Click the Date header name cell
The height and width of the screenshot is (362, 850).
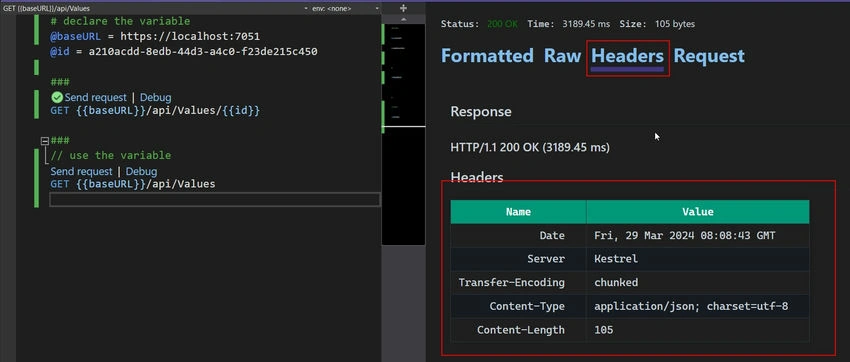tap(518, 236)
